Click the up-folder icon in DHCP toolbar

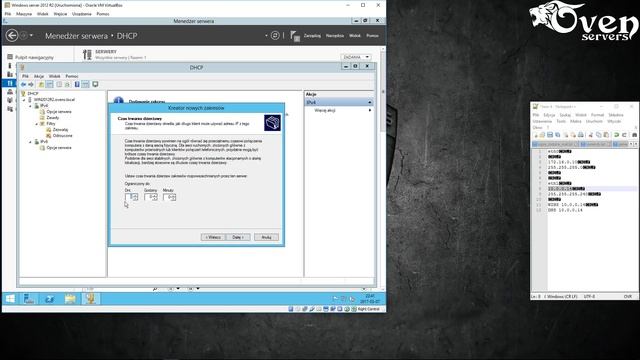click(41, 84)
